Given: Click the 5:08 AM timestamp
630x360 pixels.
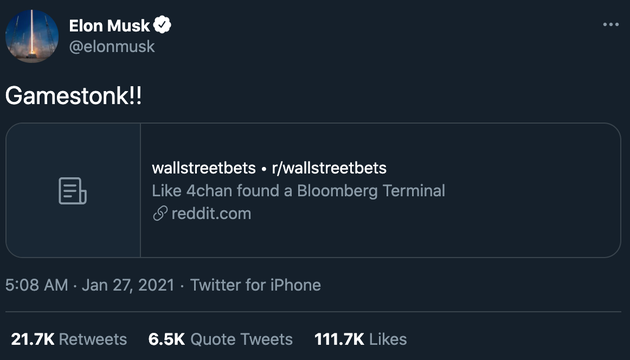Looking at the screenshot, I should [x=37, y=285].
